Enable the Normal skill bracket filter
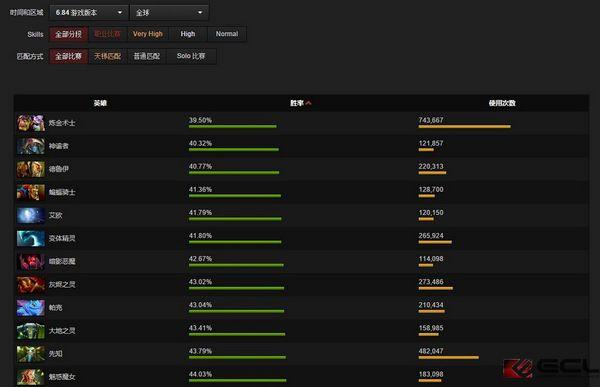600x387 pixels. pyautogui.click(x=227, y=34)
